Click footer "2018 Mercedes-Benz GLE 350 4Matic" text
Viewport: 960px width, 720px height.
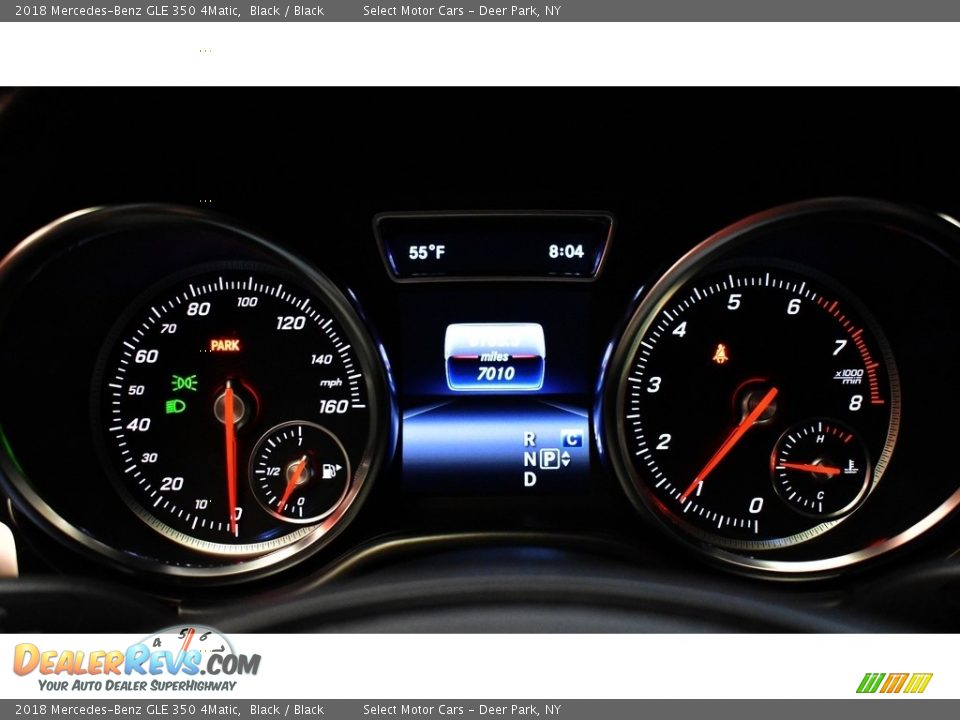point(127,710)
